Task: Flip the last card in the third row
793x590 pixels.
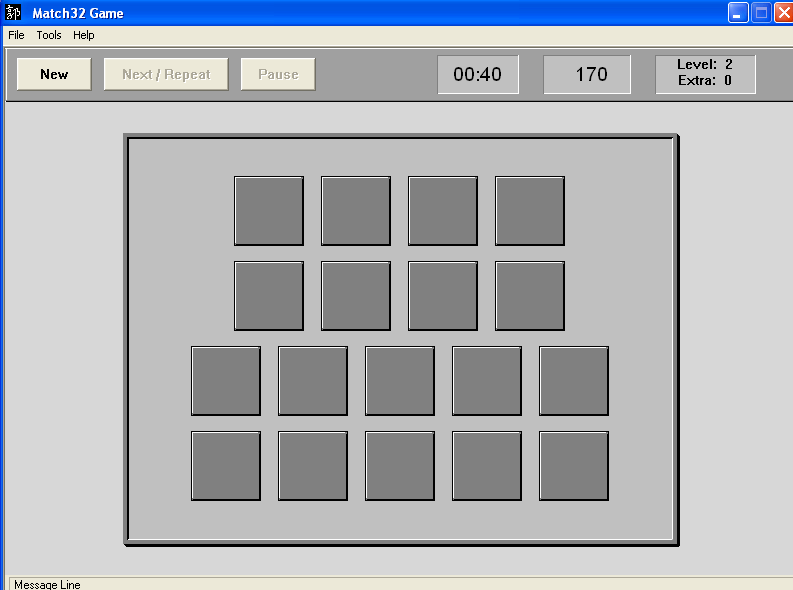Action: (574, 381)
